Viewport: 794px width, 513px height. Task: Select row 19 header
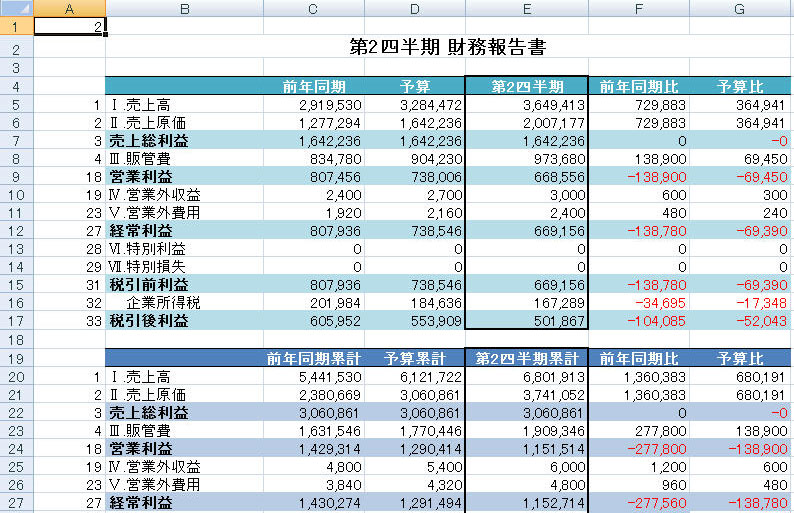point(16,359)
